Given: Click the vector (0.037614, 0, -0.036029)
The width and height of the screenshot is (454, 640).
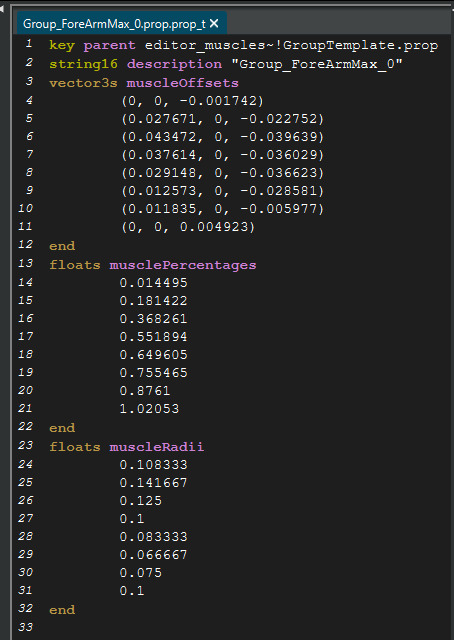Looking at the screenshot, I should click(x=223, y=155).
